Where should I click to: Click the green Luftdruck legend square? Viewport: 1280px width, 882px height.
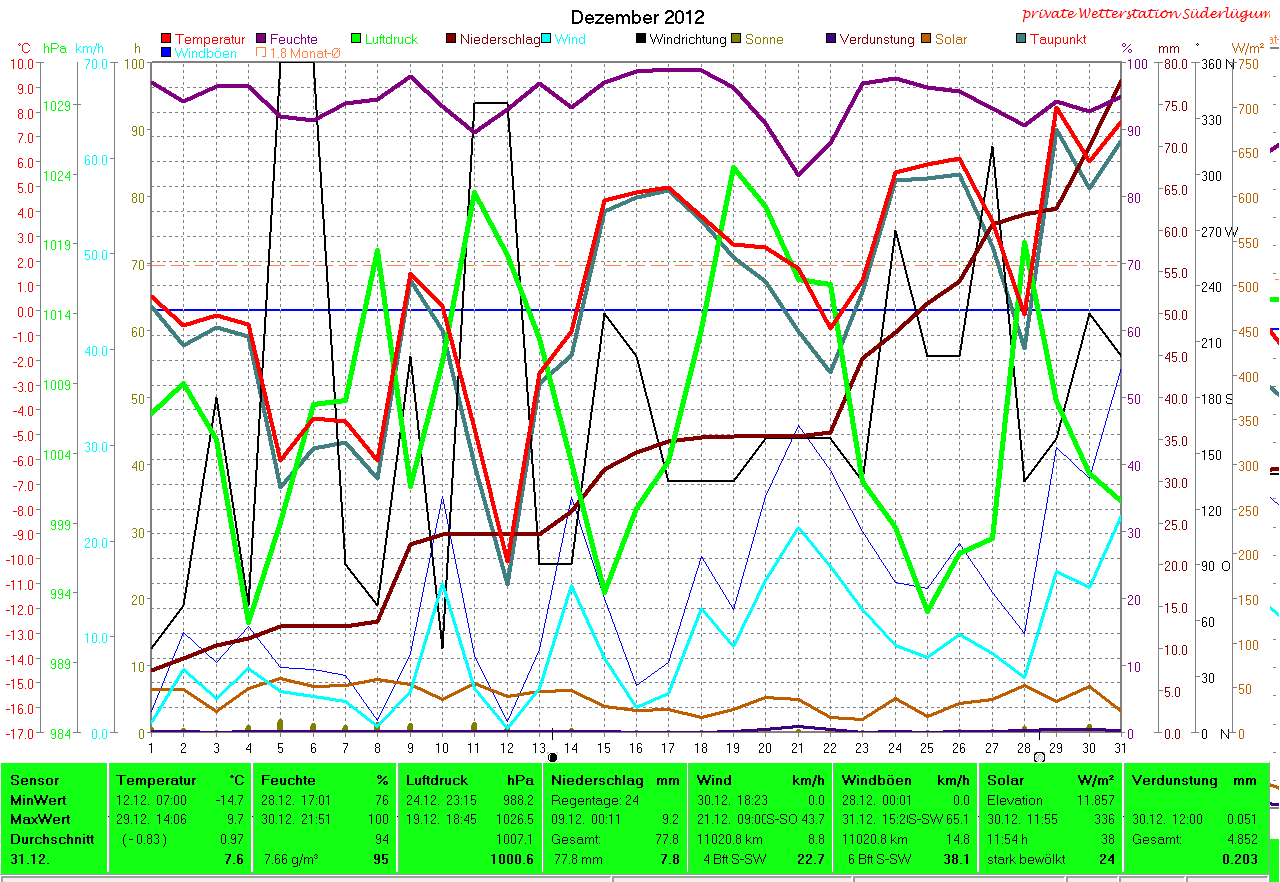point(357,40)
